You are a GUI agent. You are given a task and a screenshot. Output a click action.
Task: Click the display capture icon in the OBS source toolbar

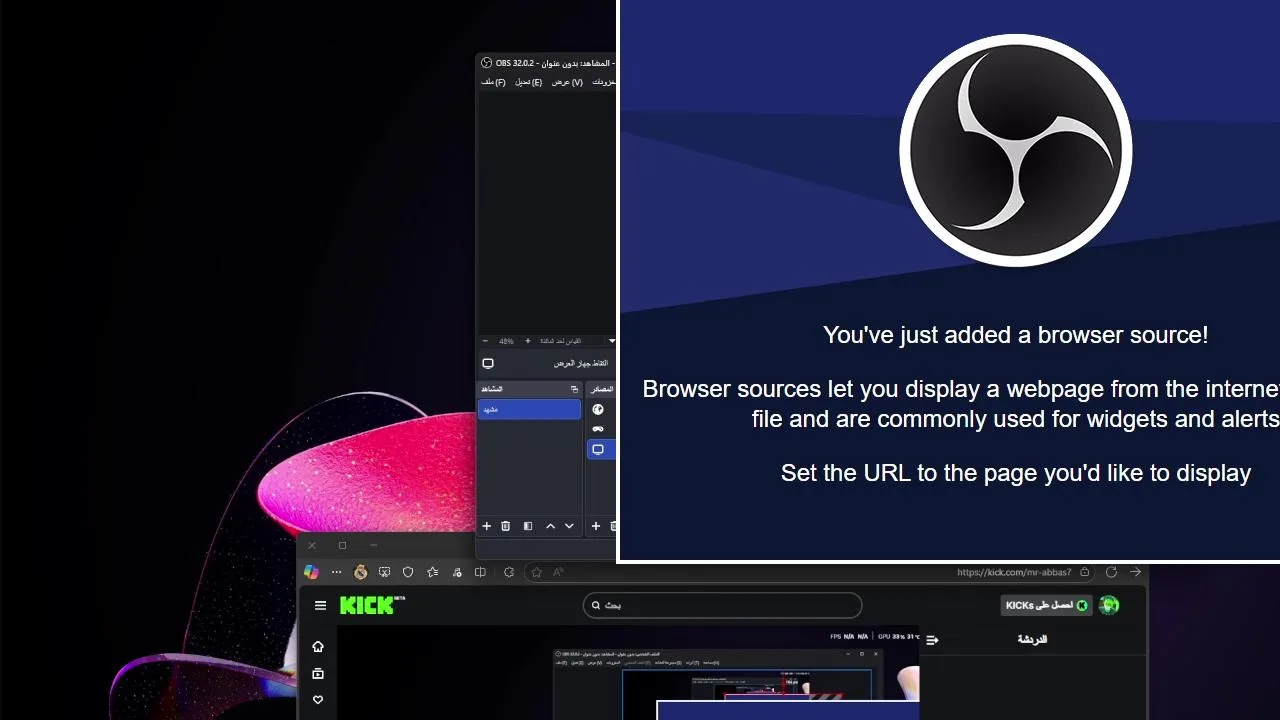488,364
